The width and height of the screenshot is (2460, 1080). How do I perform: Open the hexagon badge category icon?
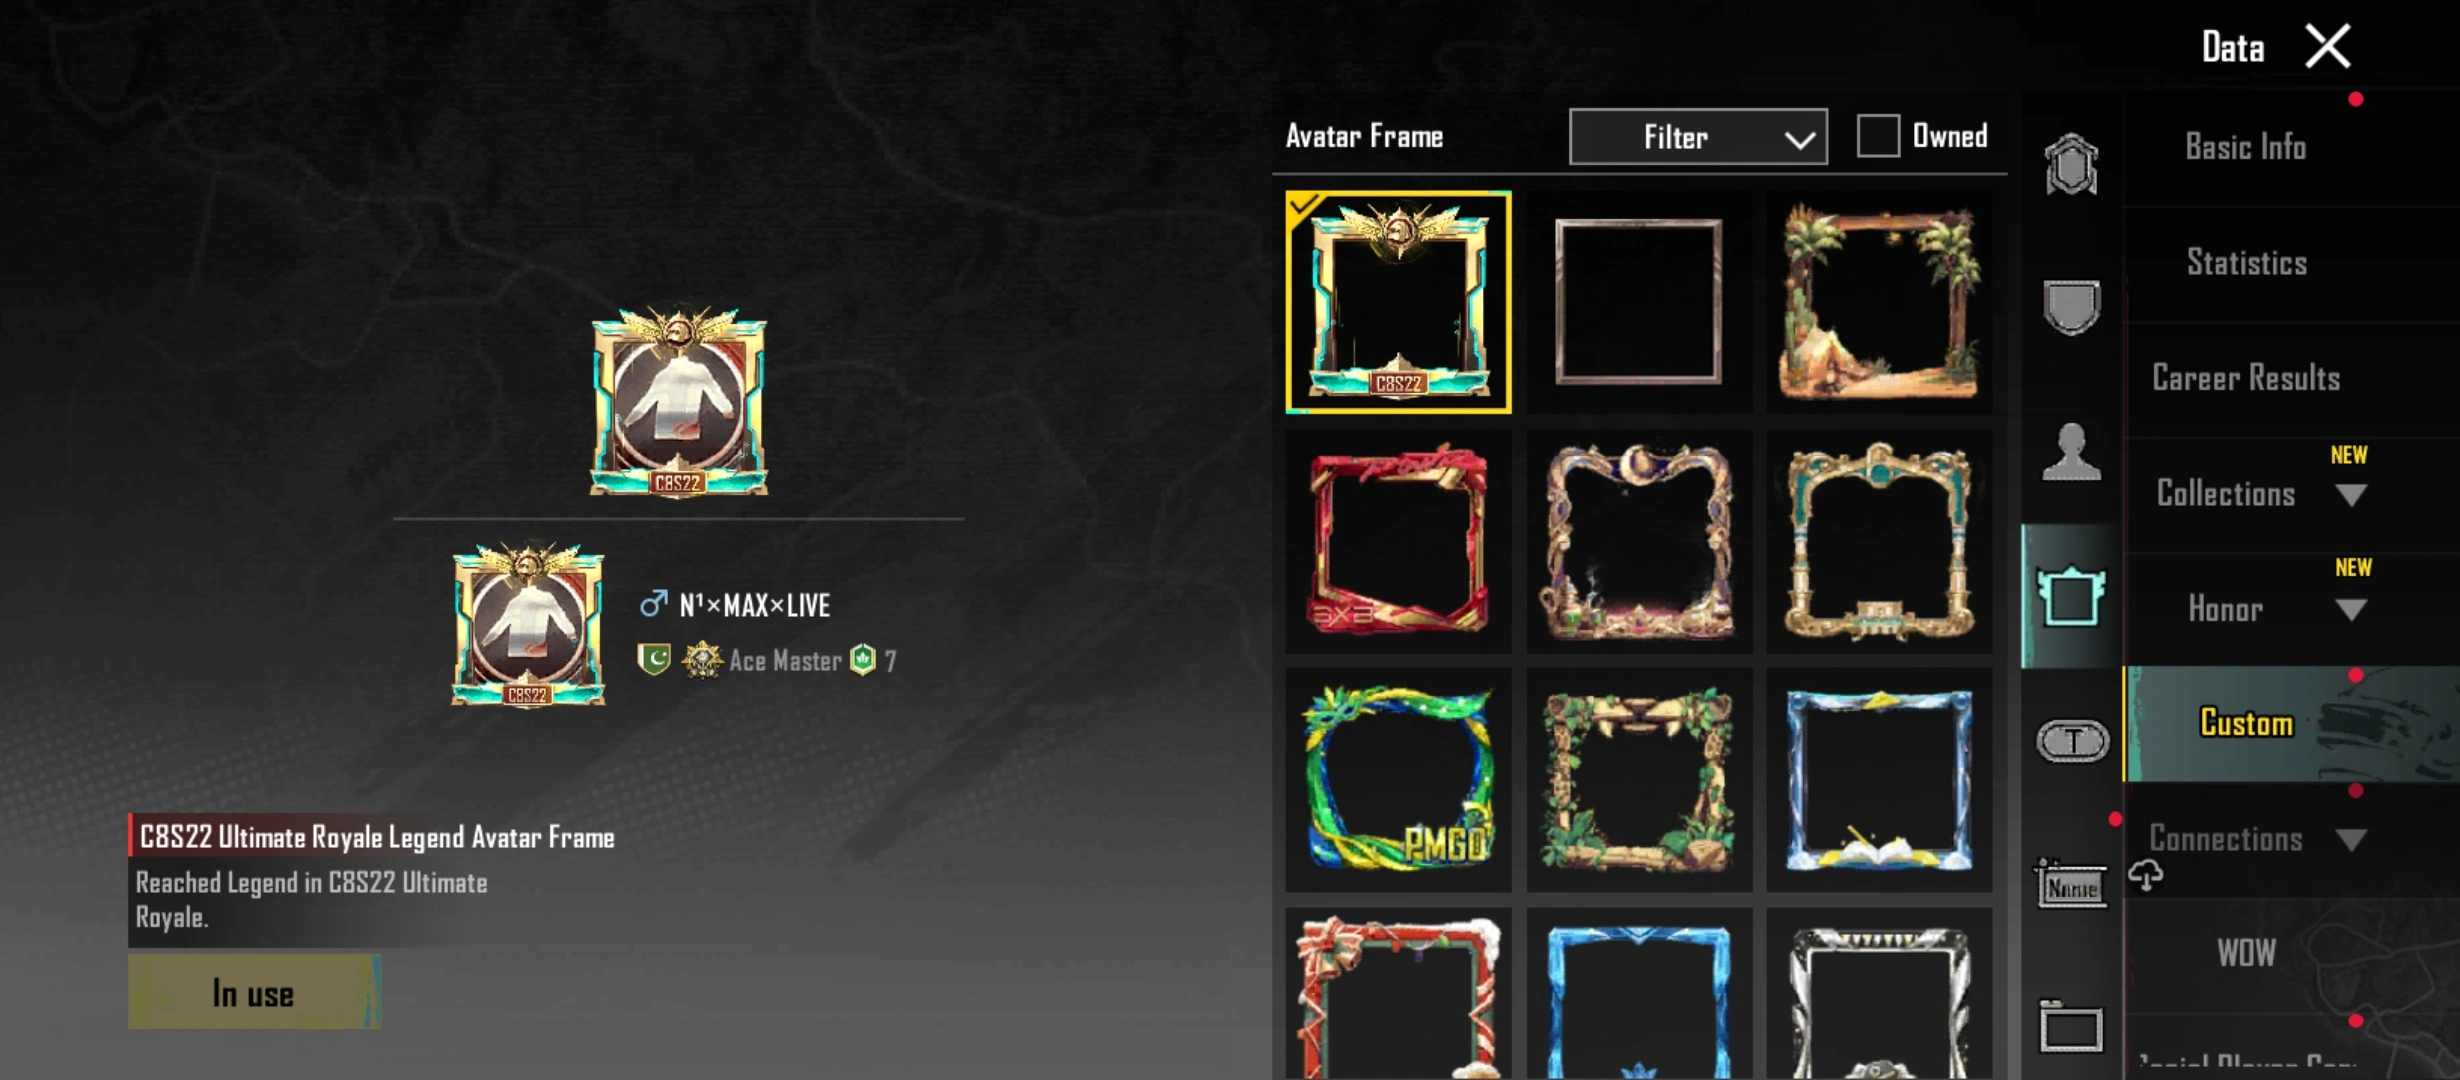point(2071,164)
